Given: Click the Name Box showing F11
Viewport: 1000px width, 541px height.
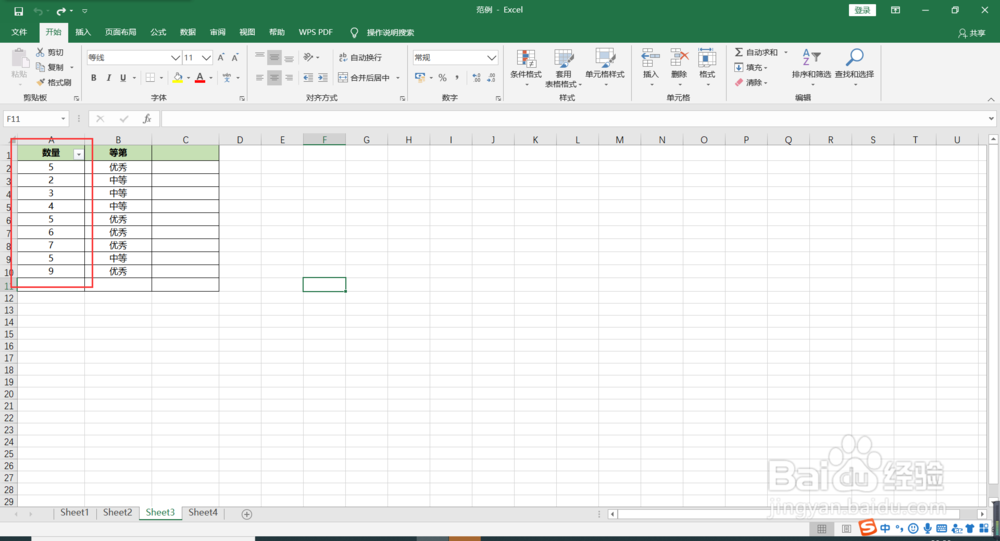Looking at the screenshot, I should coord(36,119).
